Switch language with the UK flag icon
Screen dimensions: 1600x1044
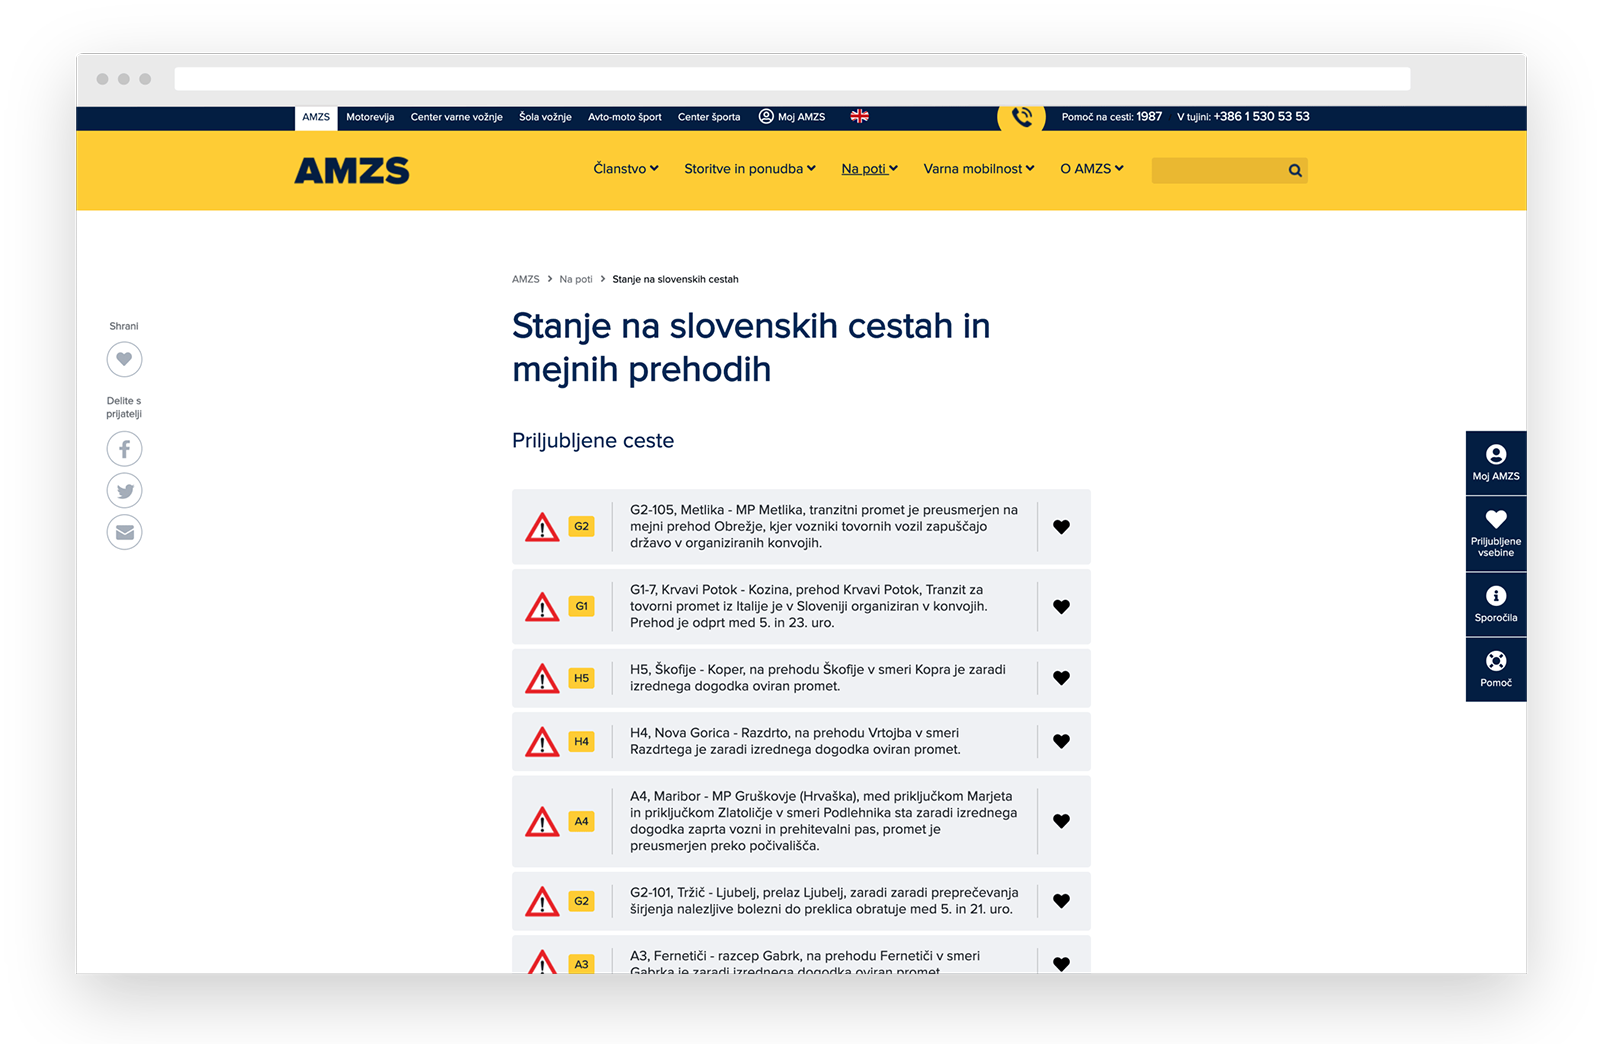tap(859, 117)
